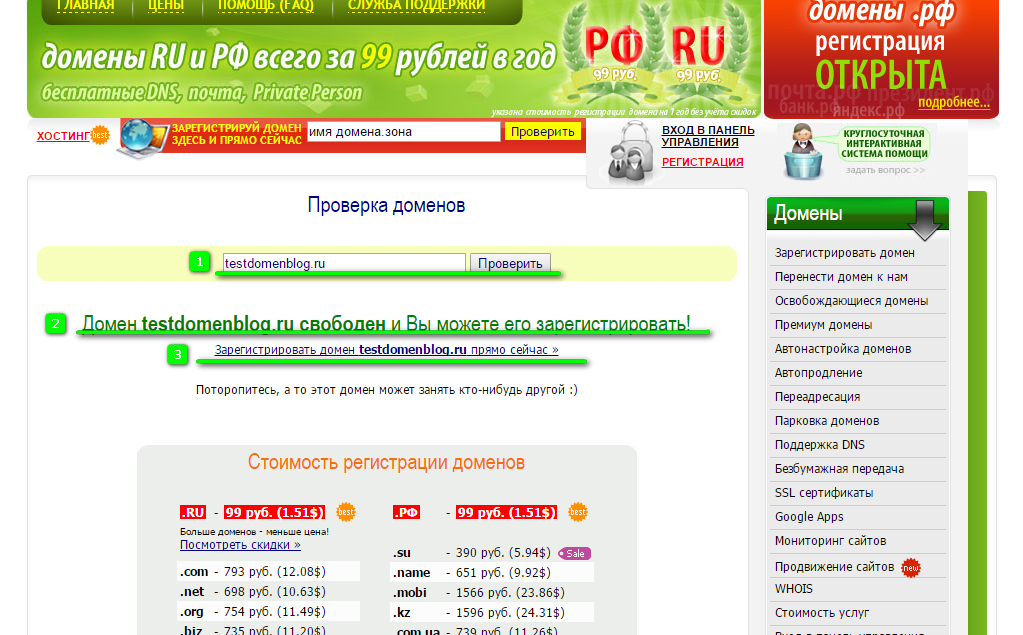Click the new badge near Продвижение сайтов
This screenshot has height=635, width=1023.
(x=911, y=568)
